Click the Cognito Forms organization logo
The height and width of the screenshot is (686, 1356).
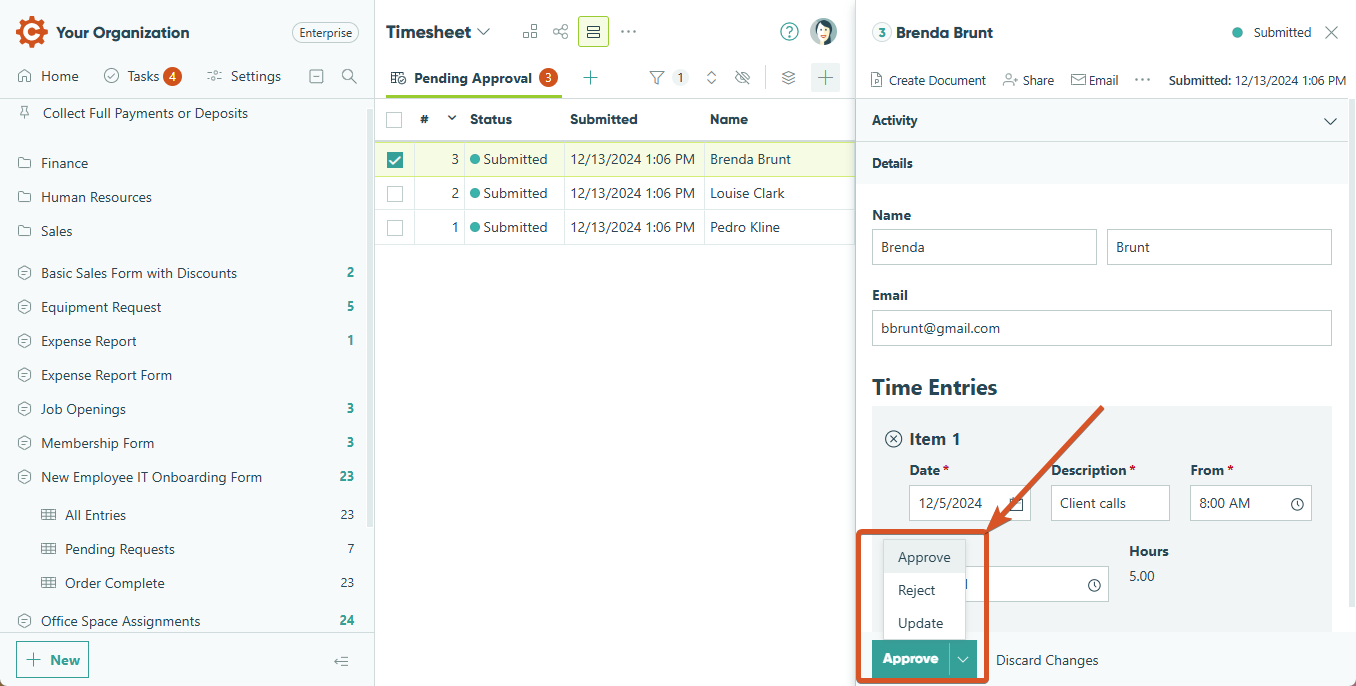pyautogui.click(x=31, y=32)
